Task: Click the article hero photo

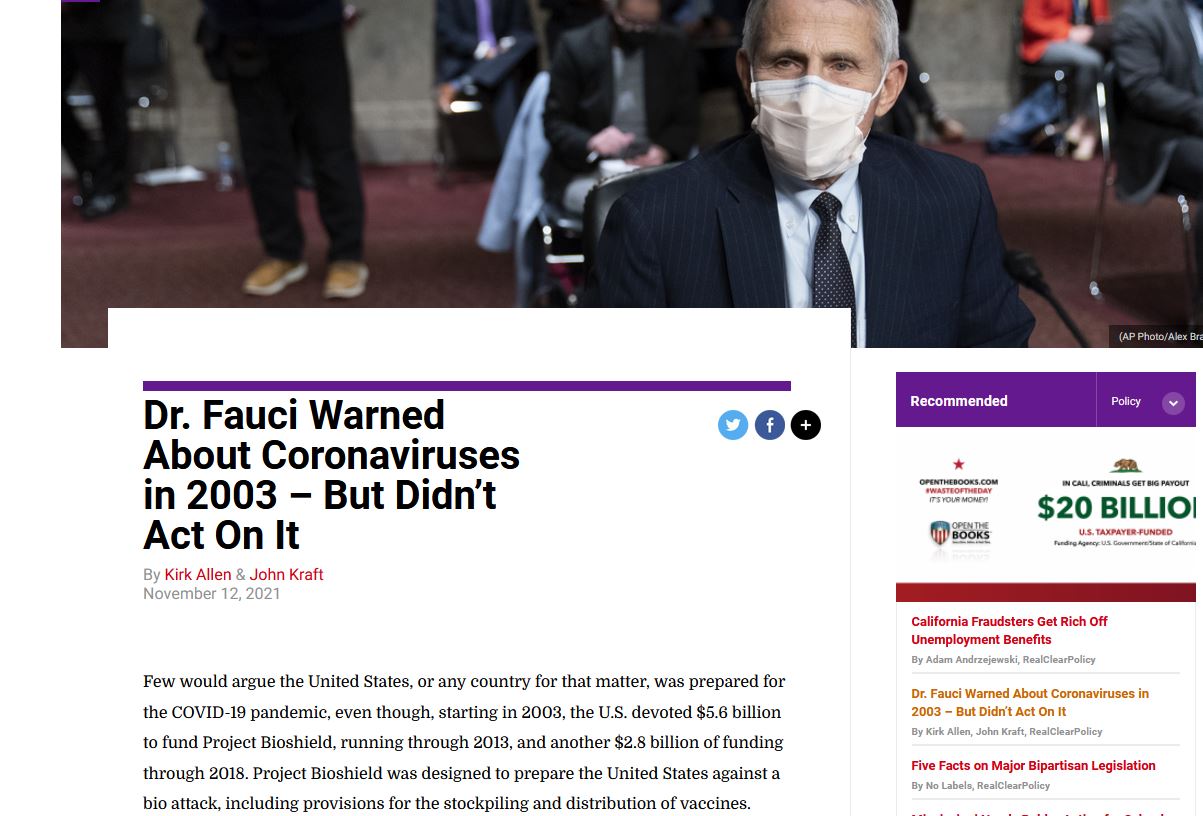Action: (632, 160)
